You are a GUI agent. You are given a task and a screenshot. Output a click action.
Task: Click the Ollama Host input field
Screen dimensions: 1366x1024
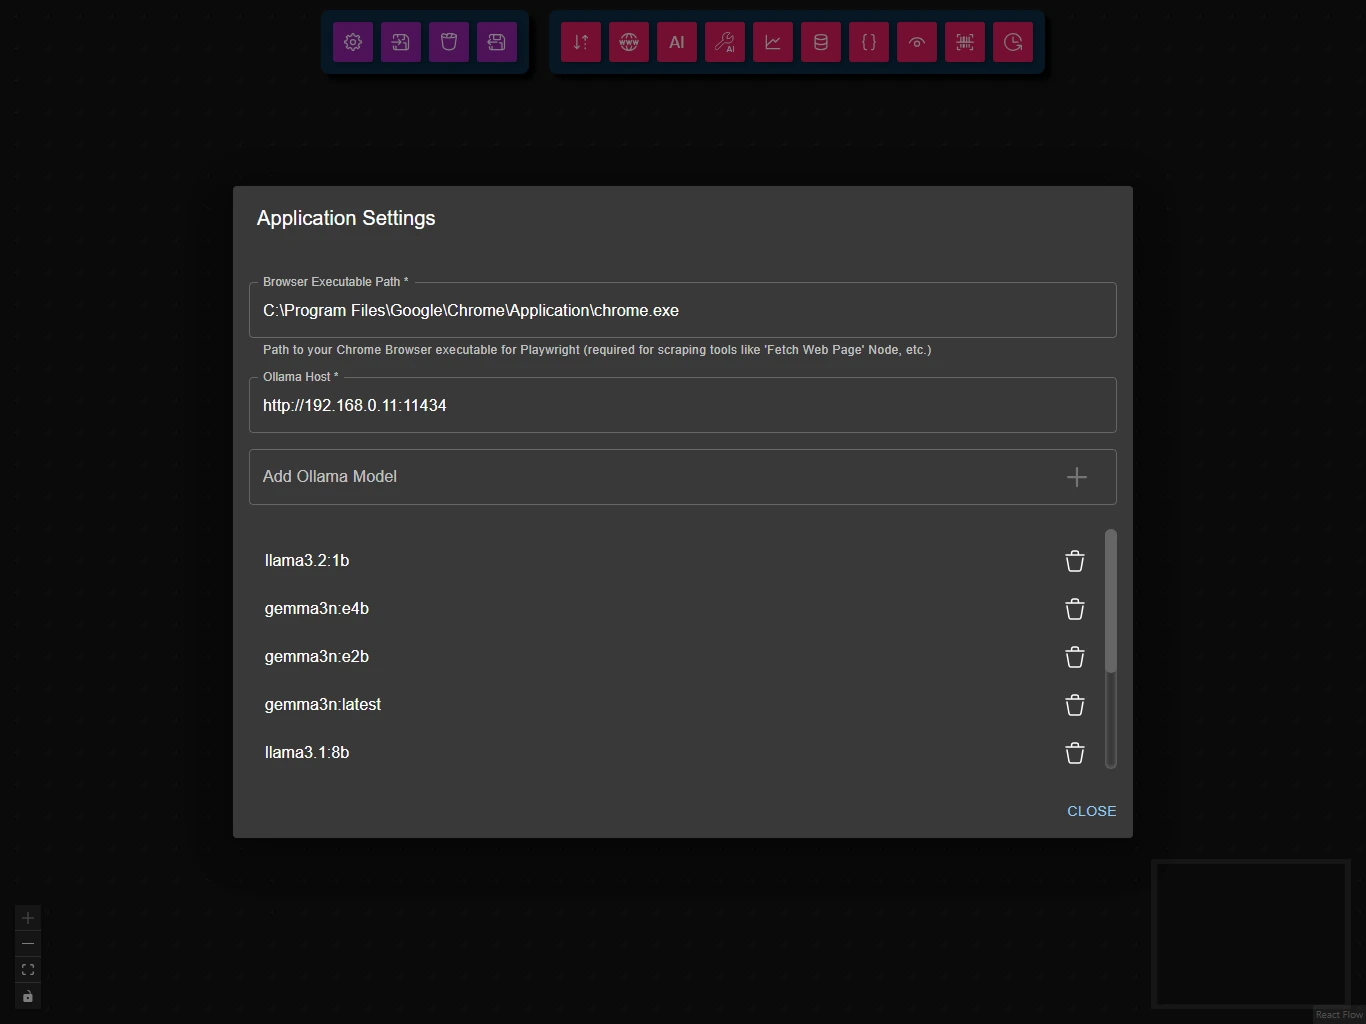click(682, 406)
